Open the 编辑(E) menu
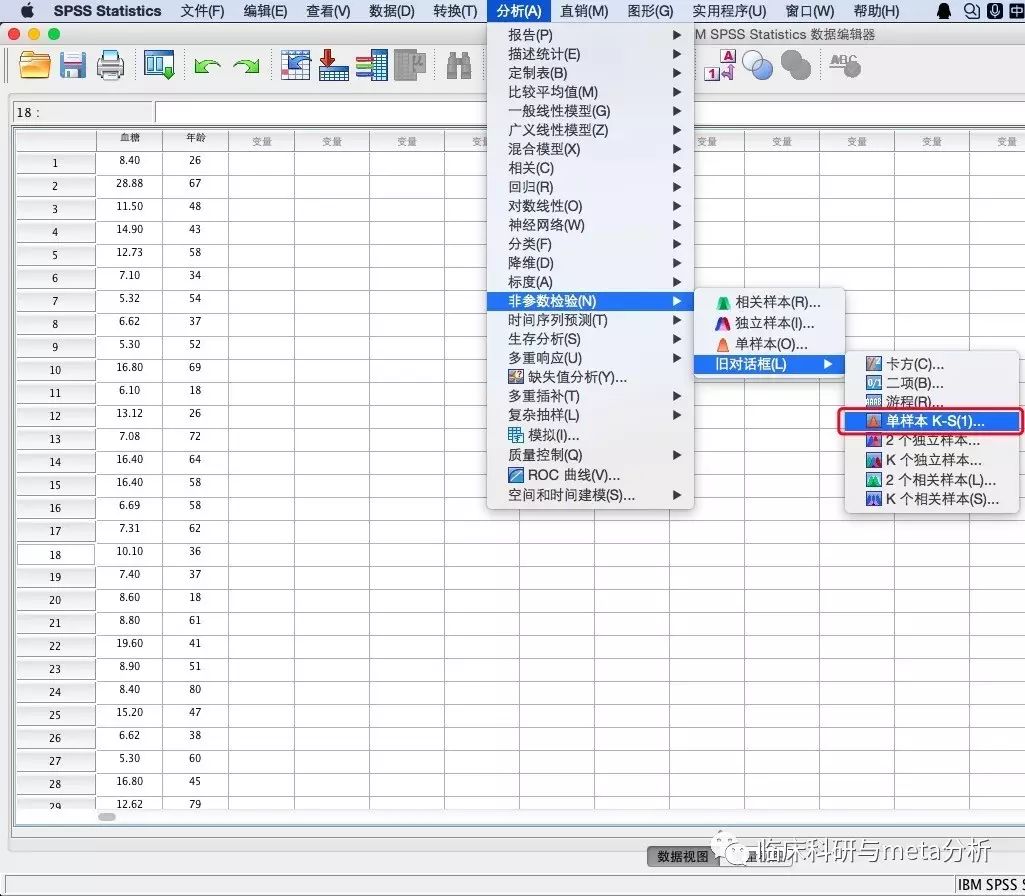Image resolution: width=1025 pixels, height=896 pixels. click(x=265, y=11)
